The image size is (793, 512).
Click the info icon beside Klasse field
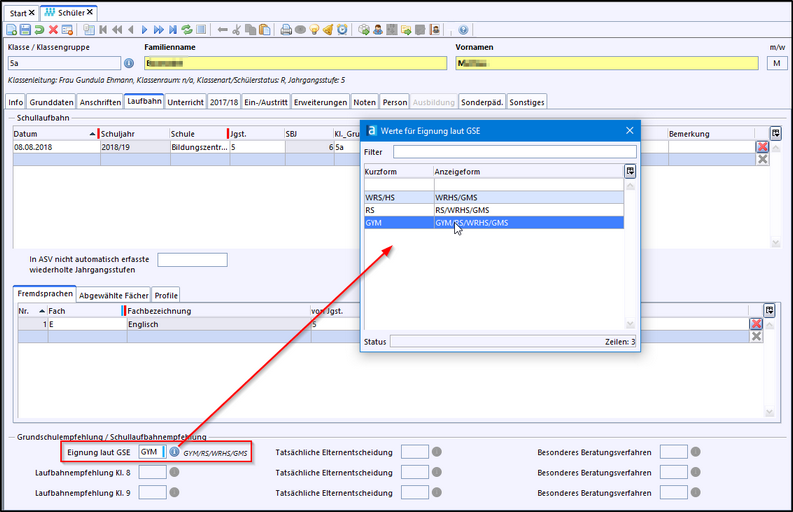coord(128,63)
